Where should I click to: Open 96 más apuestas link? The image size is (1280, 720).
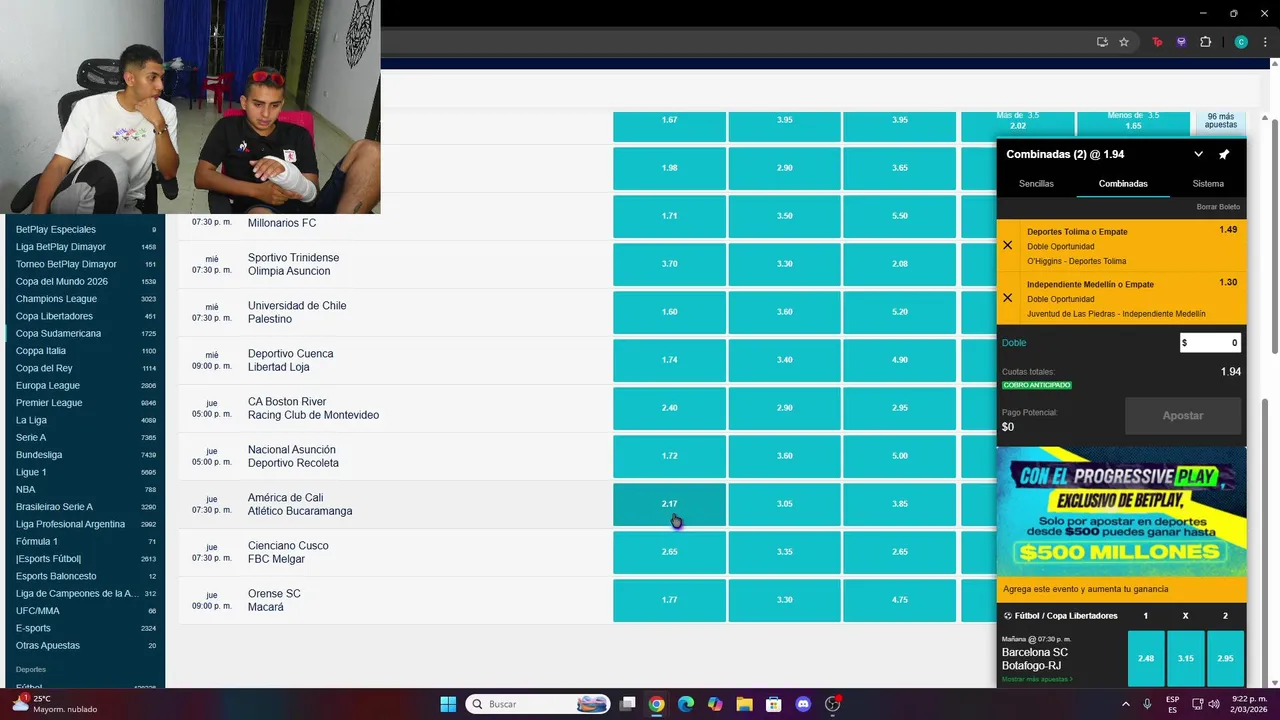[x=1221, y=121]
